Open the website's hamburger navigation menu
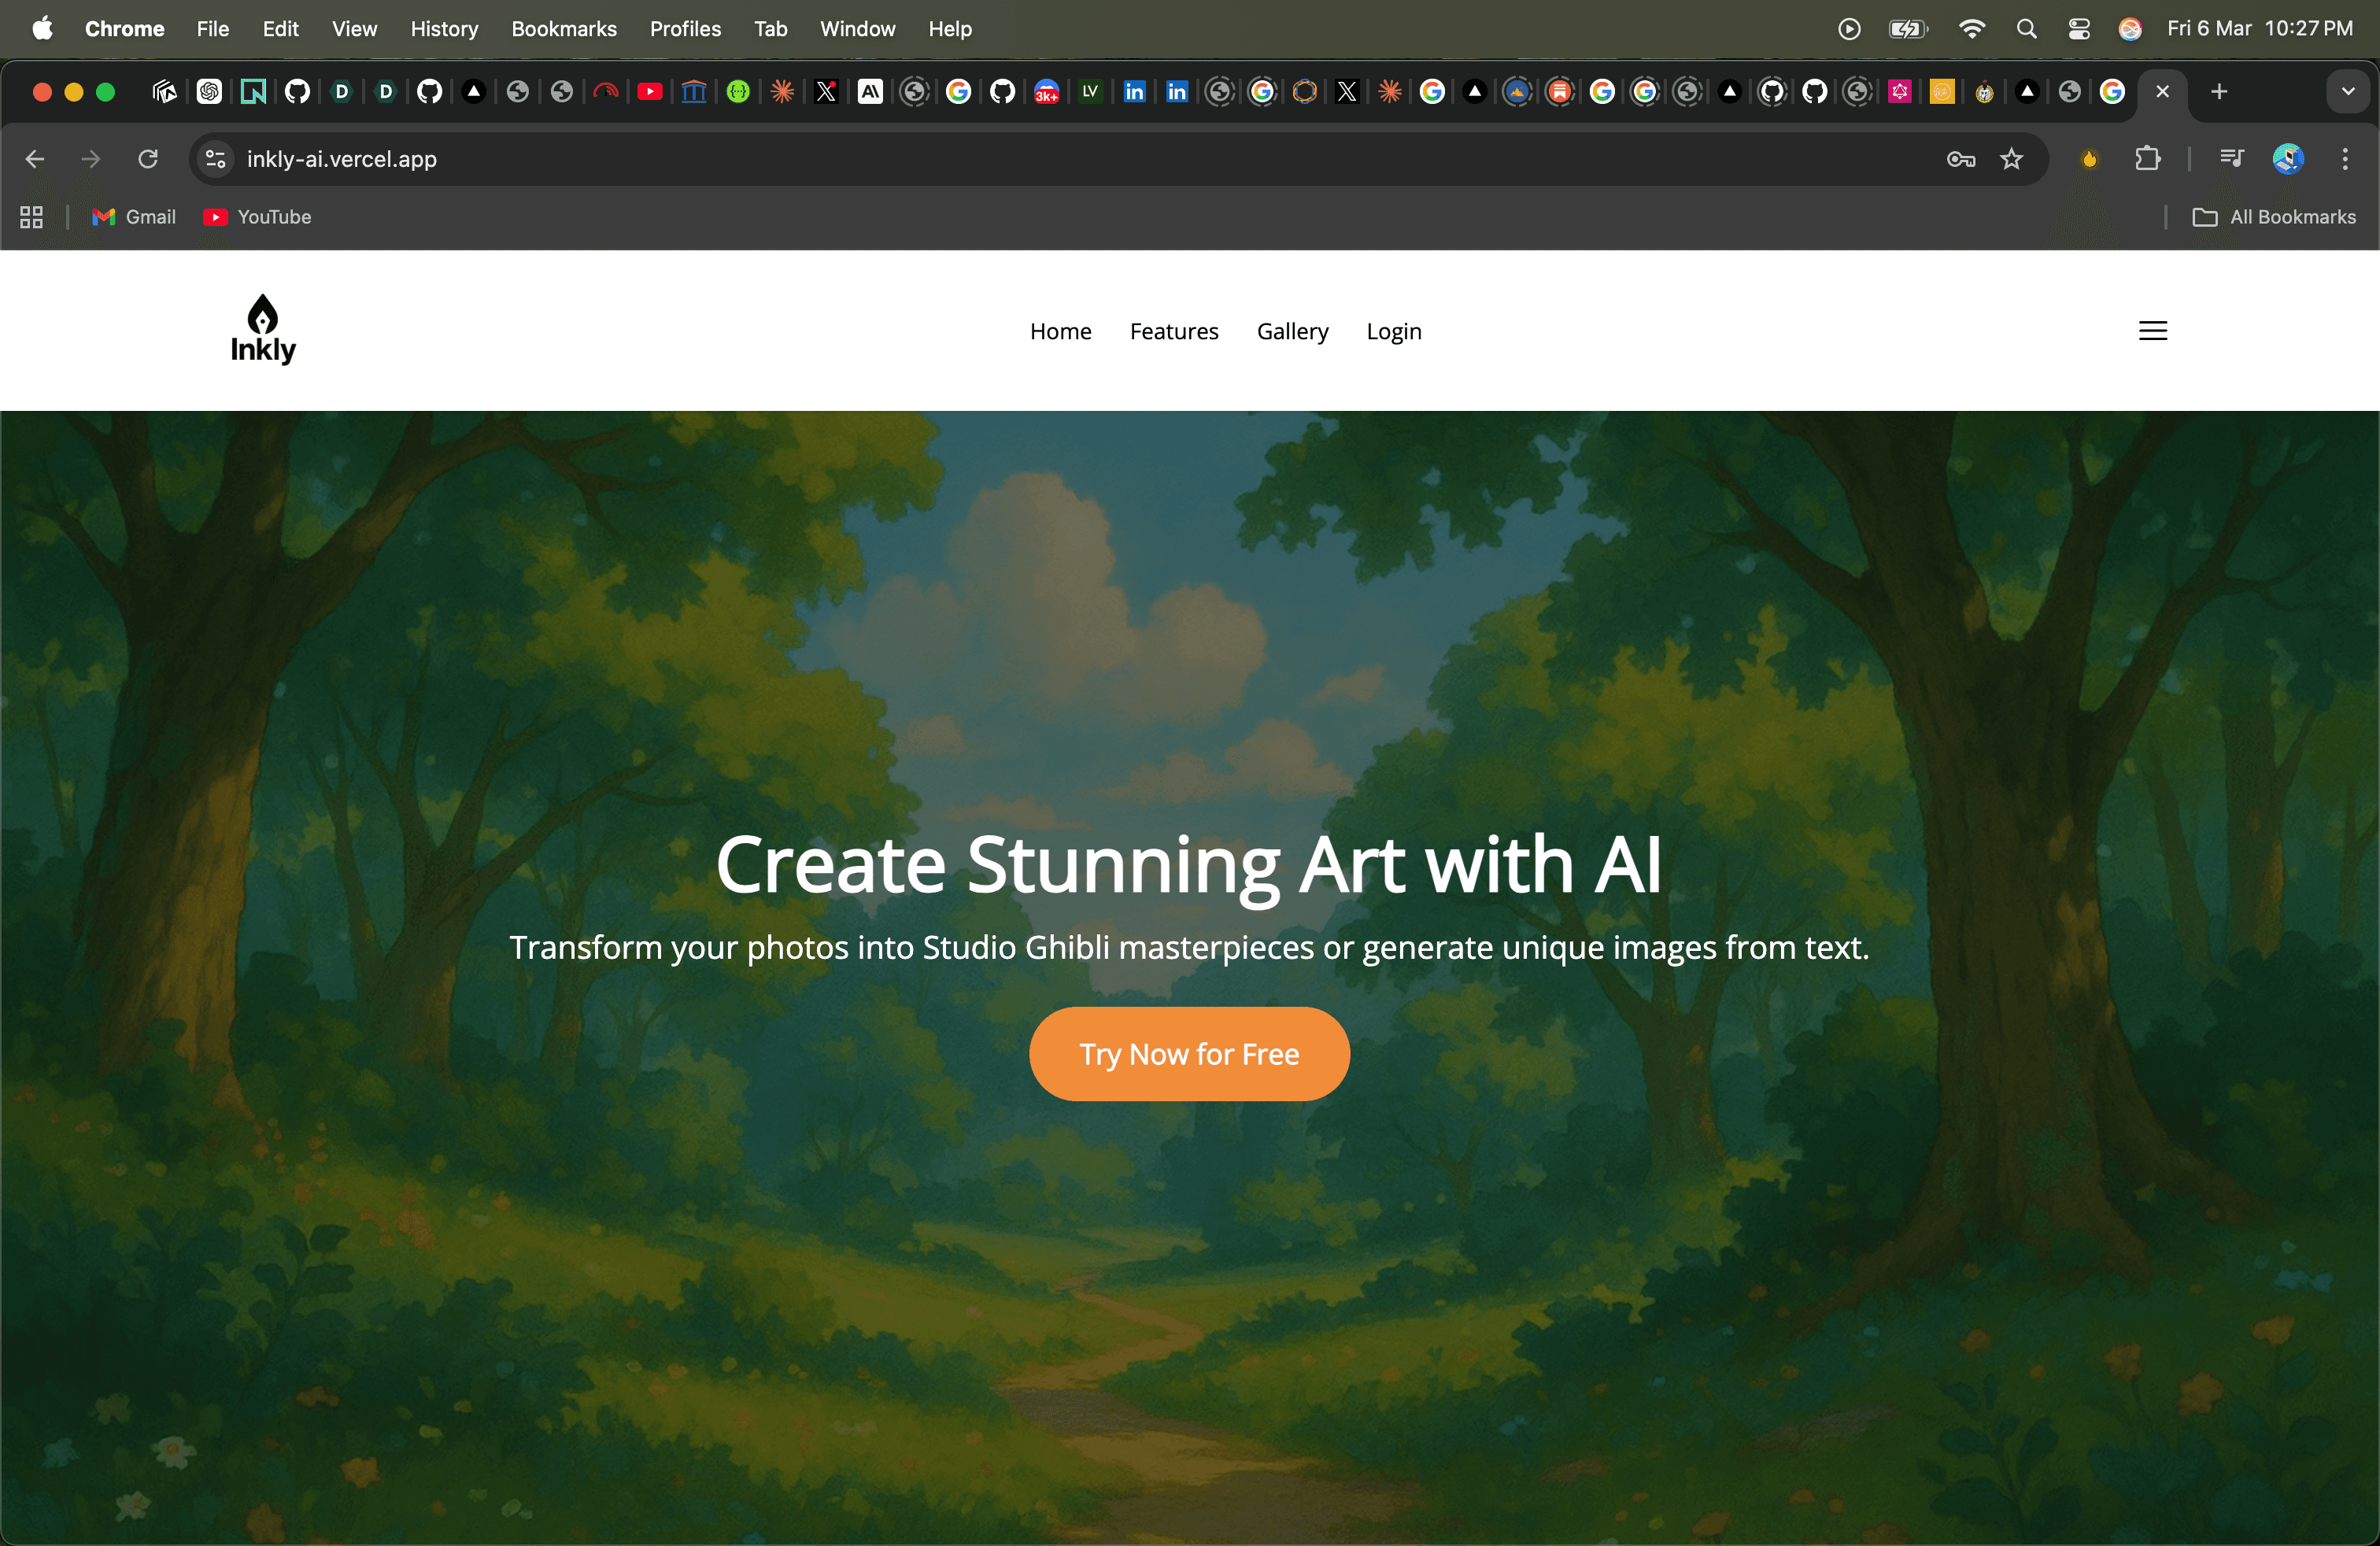 pyautogui.click(x=2153, y=331)
